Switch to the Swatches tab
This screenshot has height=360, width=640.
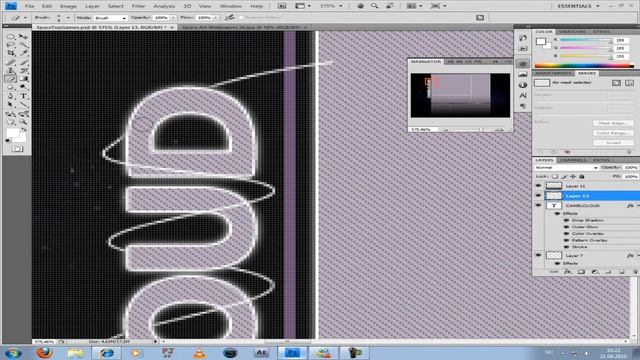[572, 31]
